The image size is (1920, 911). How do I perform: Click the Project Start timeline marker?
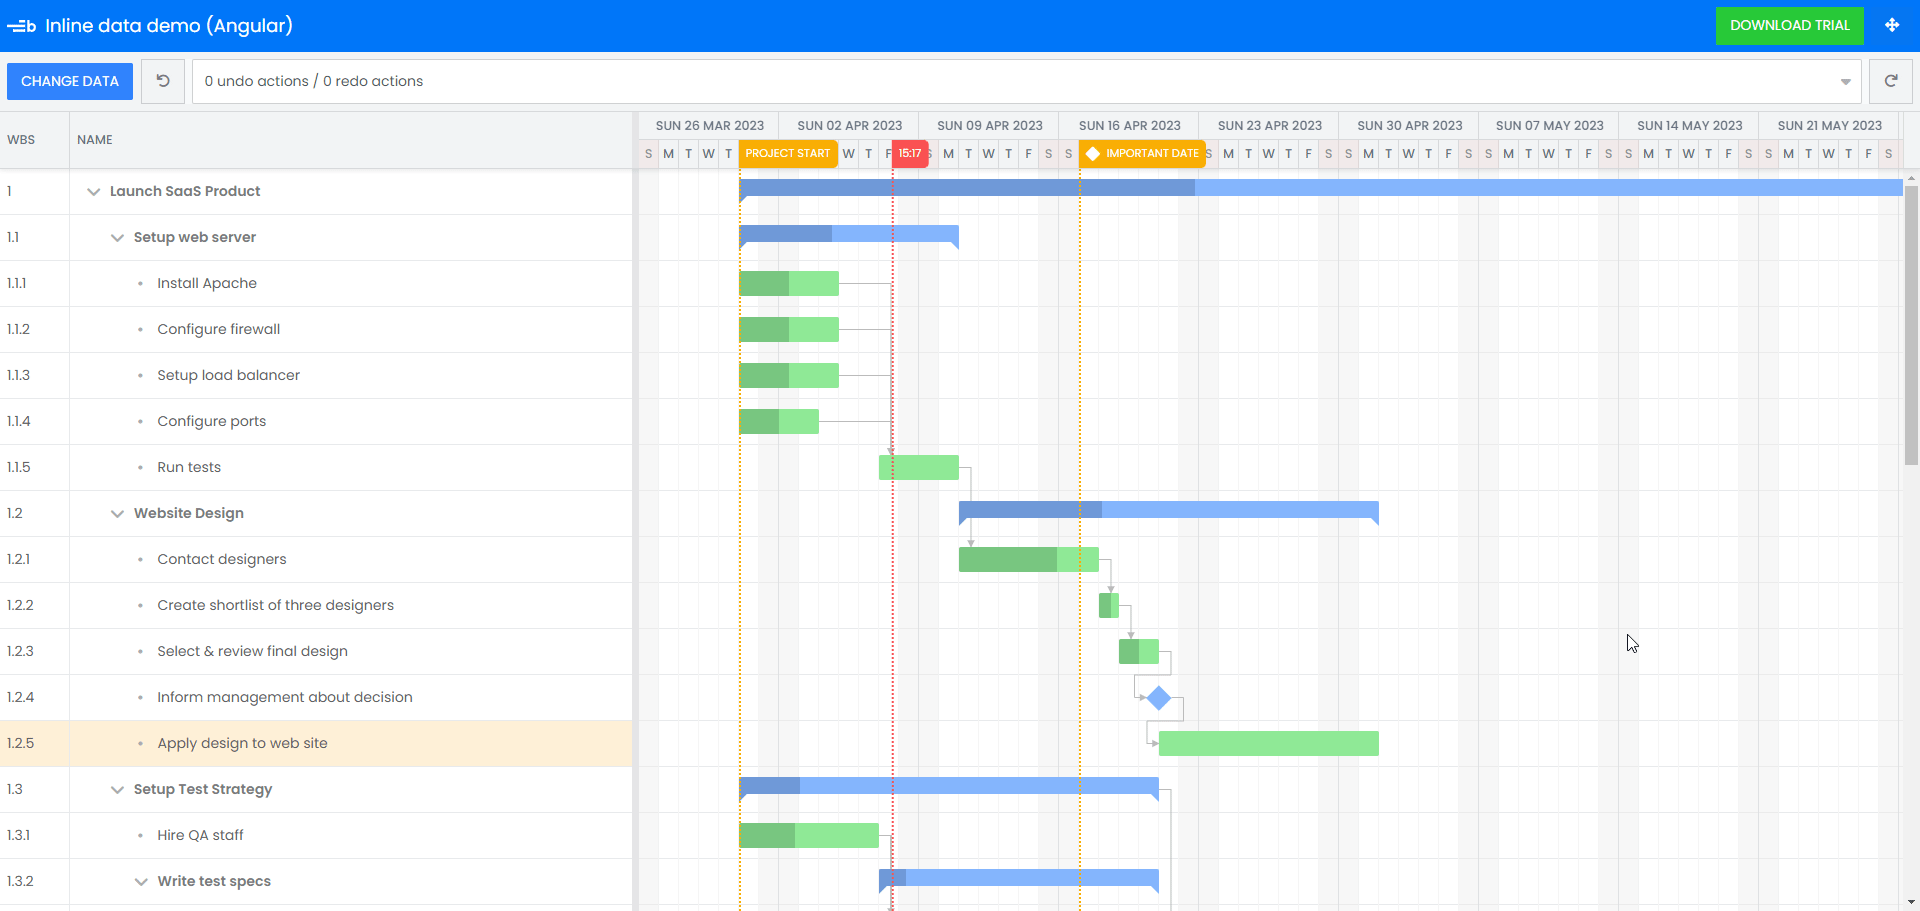click(788, 154)
